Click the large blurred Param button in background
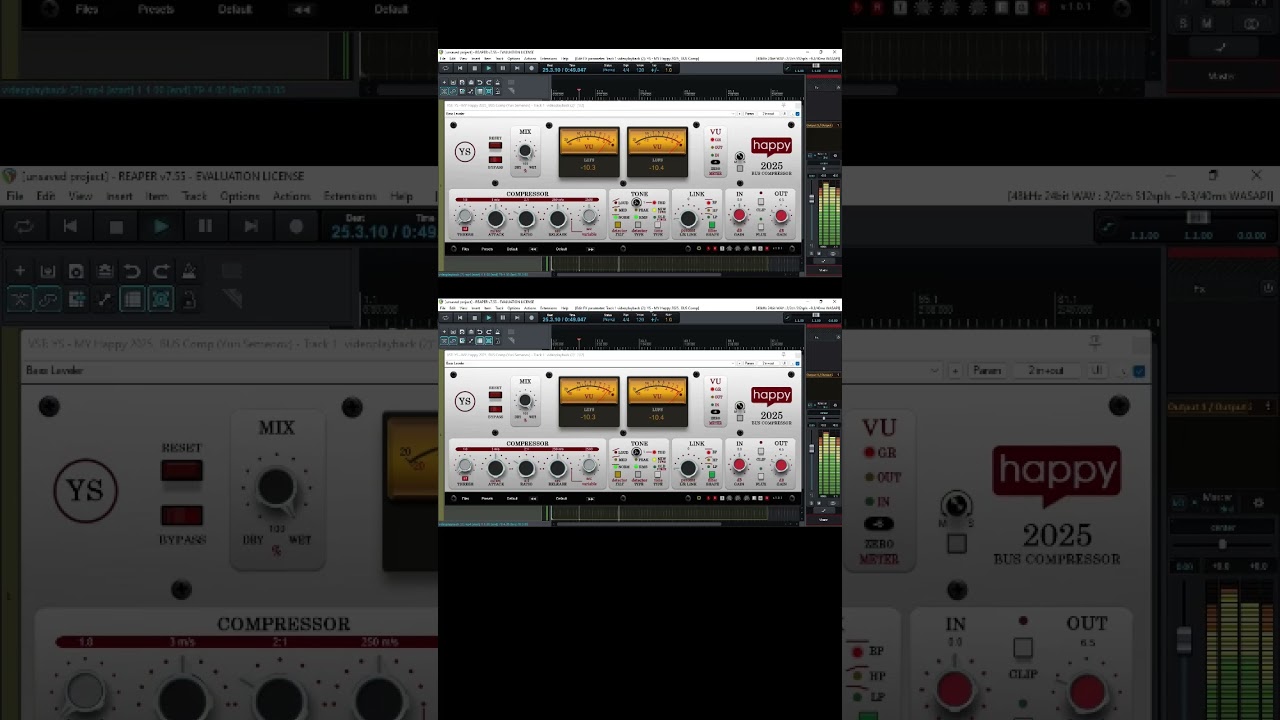The width and height of the screenshot is (1280, 720). [987, 370]
